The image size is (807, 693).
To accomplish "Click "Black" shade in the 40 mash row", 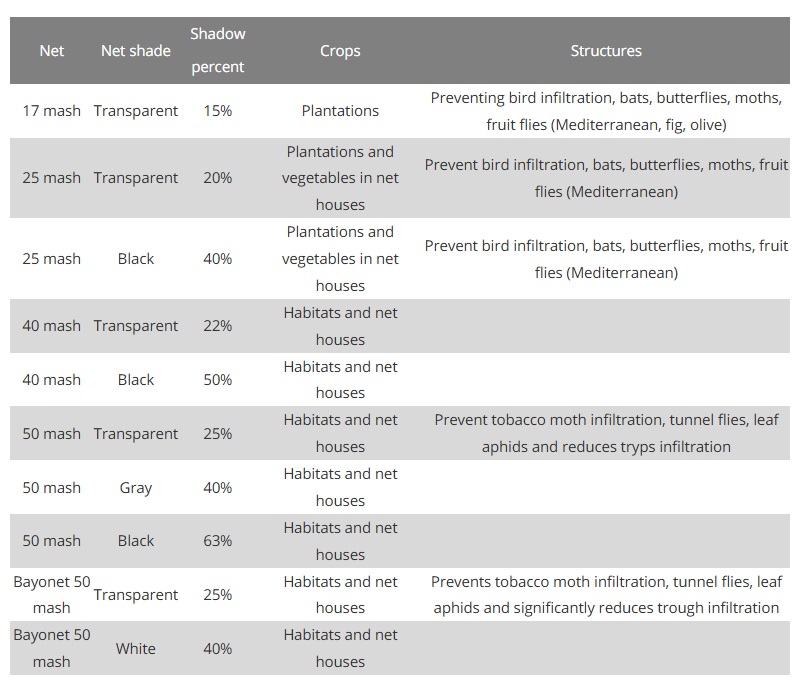I will pos(136,380).
